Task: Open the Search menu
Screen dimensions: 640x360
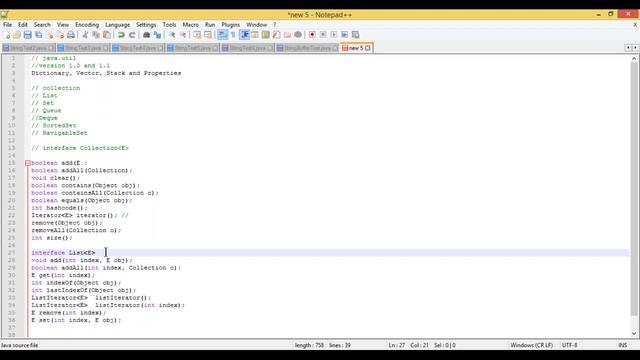Action: click(42, 25)
